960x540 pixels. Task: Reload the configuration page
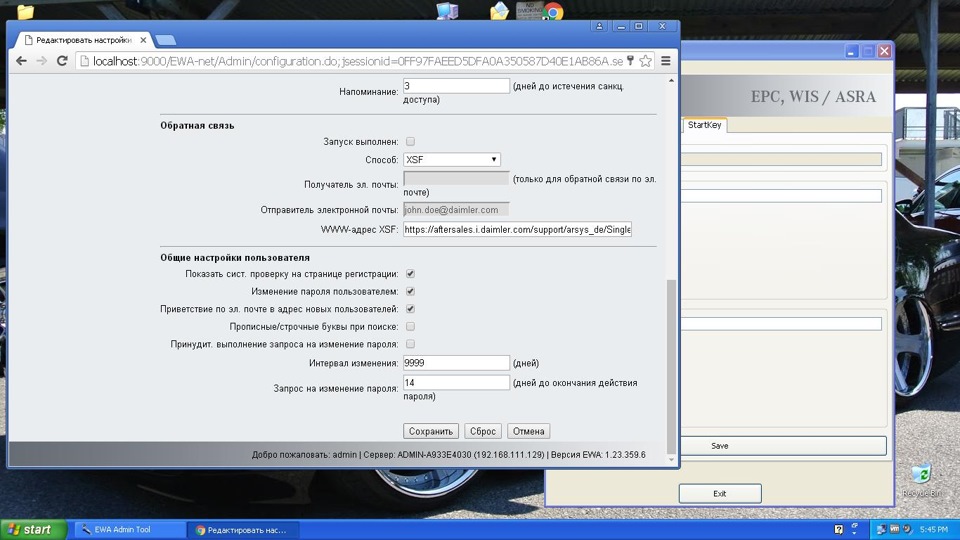pos(62,61)
